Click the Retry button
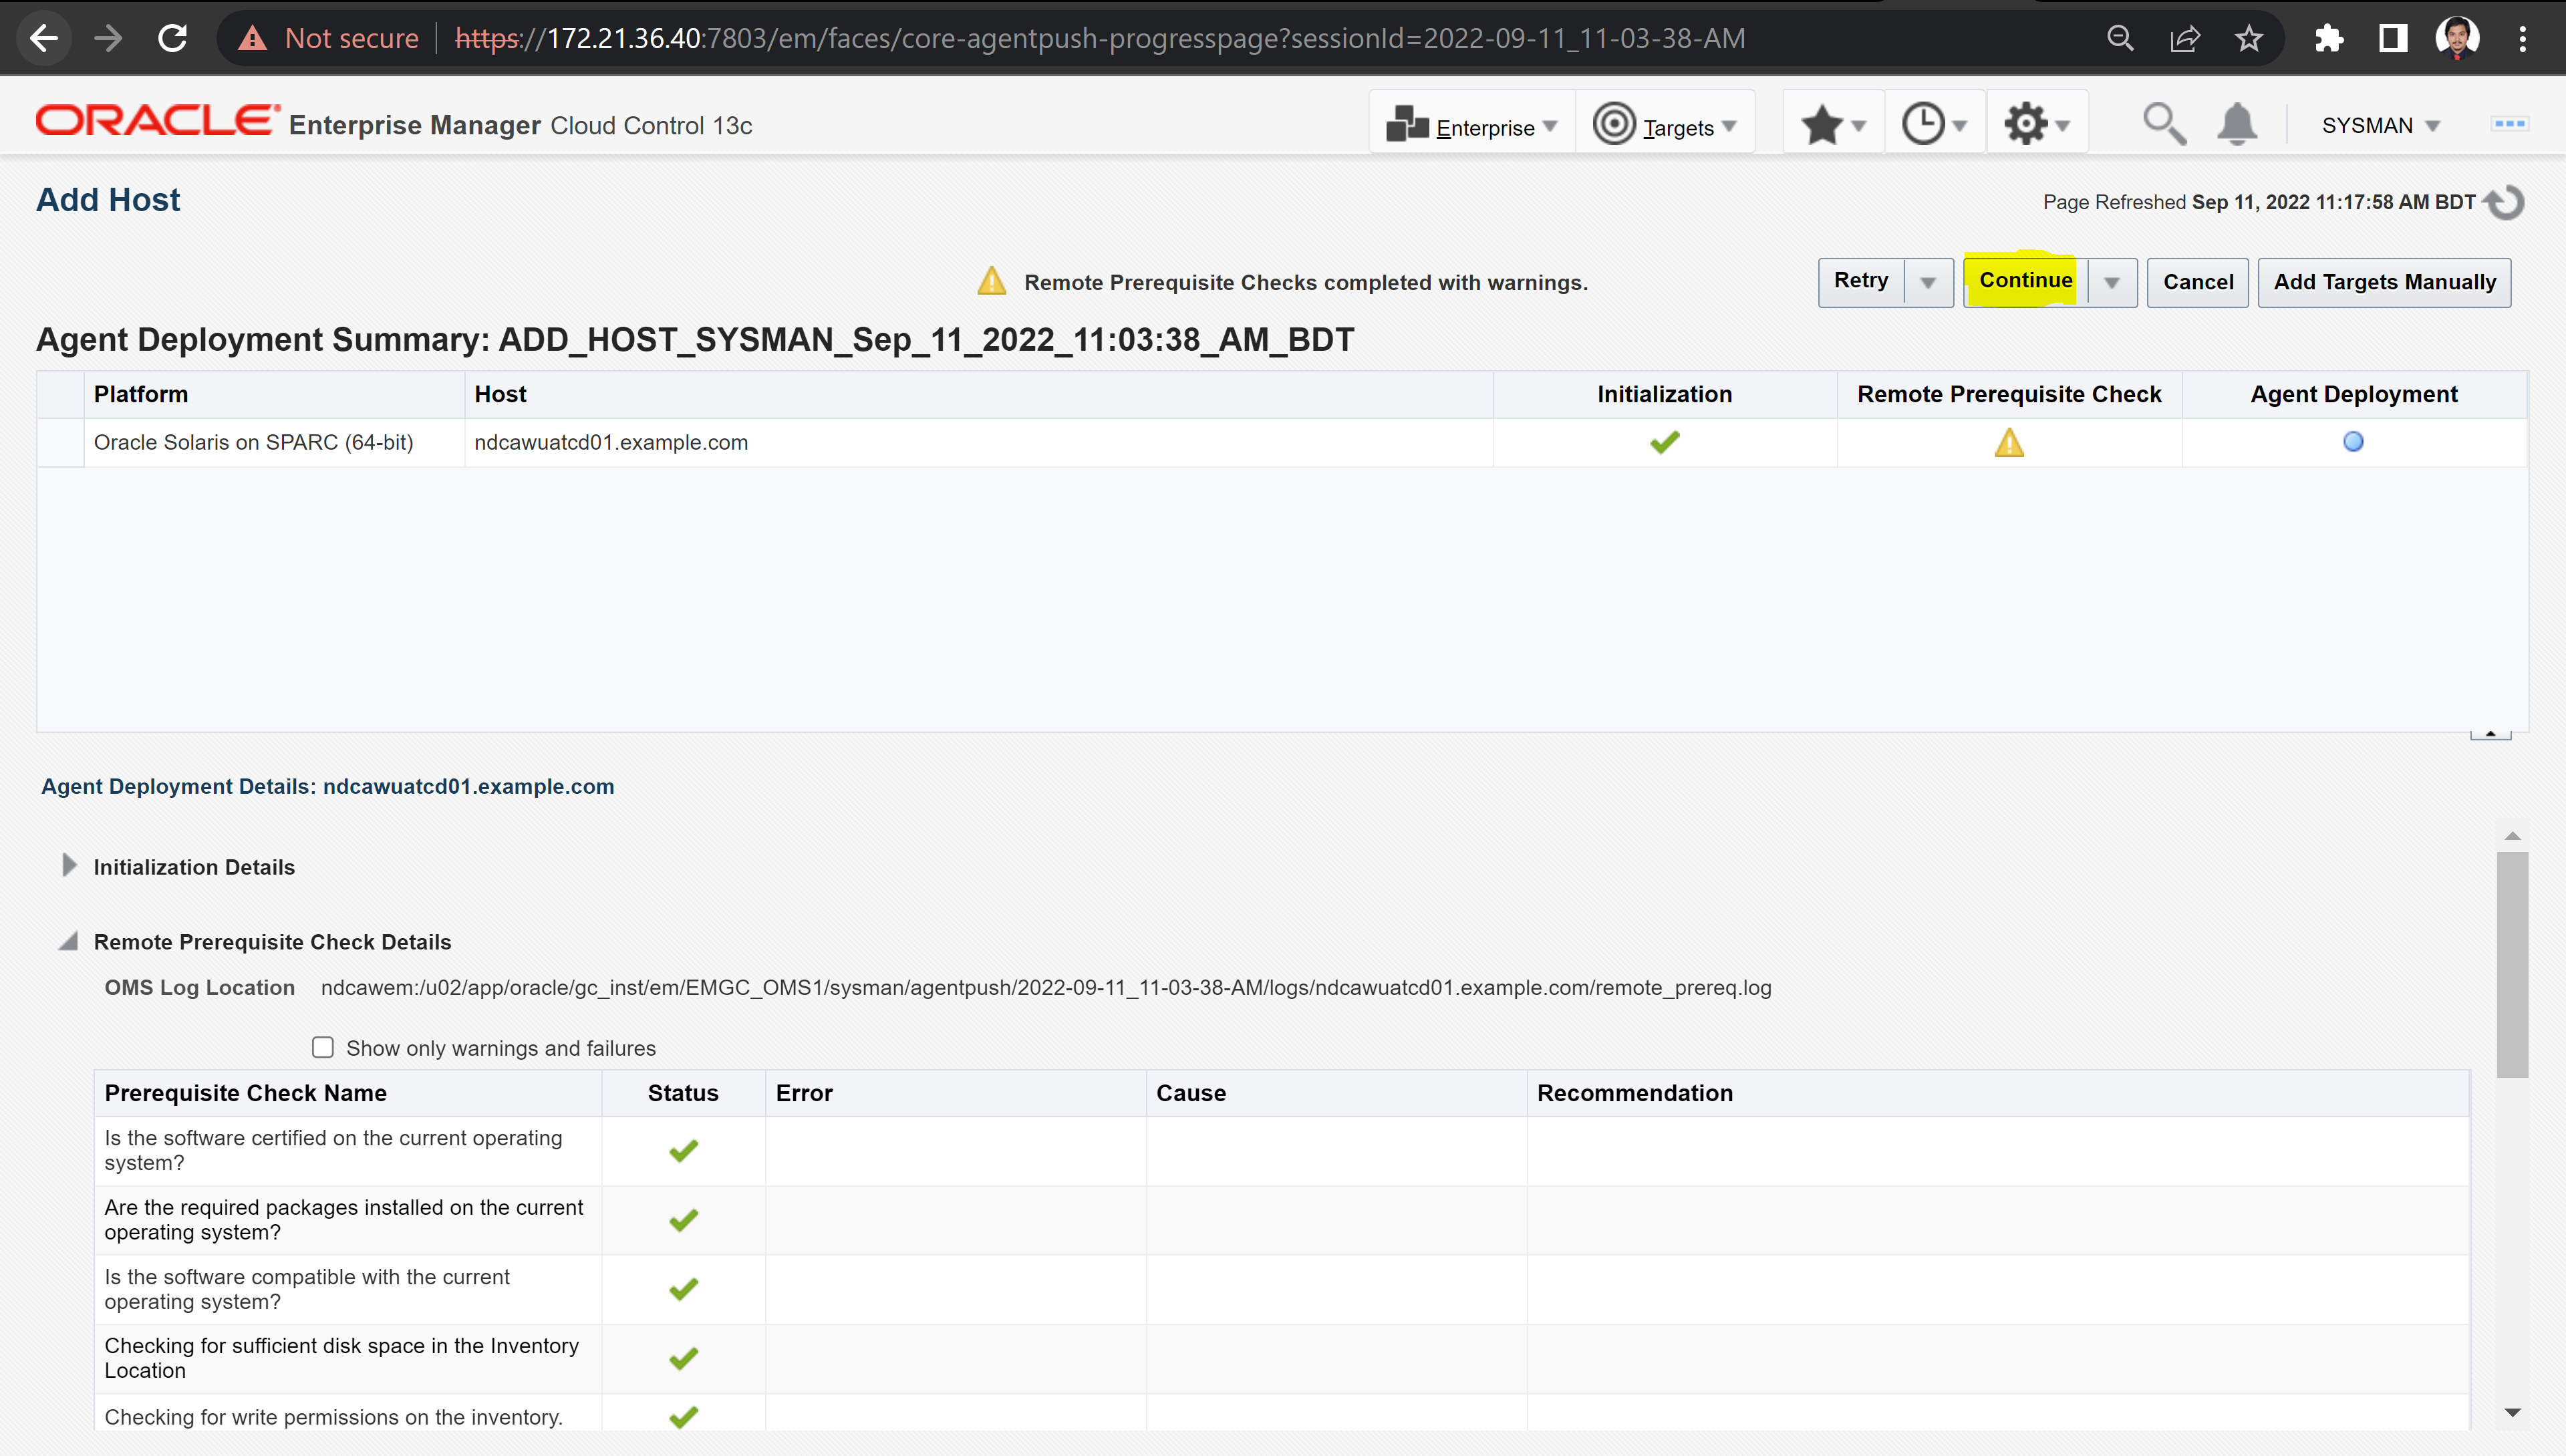The width and height of the screenshot is (2566, 1456). click(x=1861, y=282)
